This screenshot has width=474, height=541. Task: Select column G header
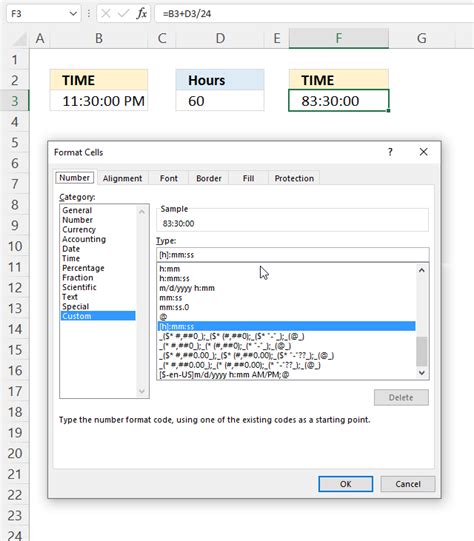coord(422,38)
